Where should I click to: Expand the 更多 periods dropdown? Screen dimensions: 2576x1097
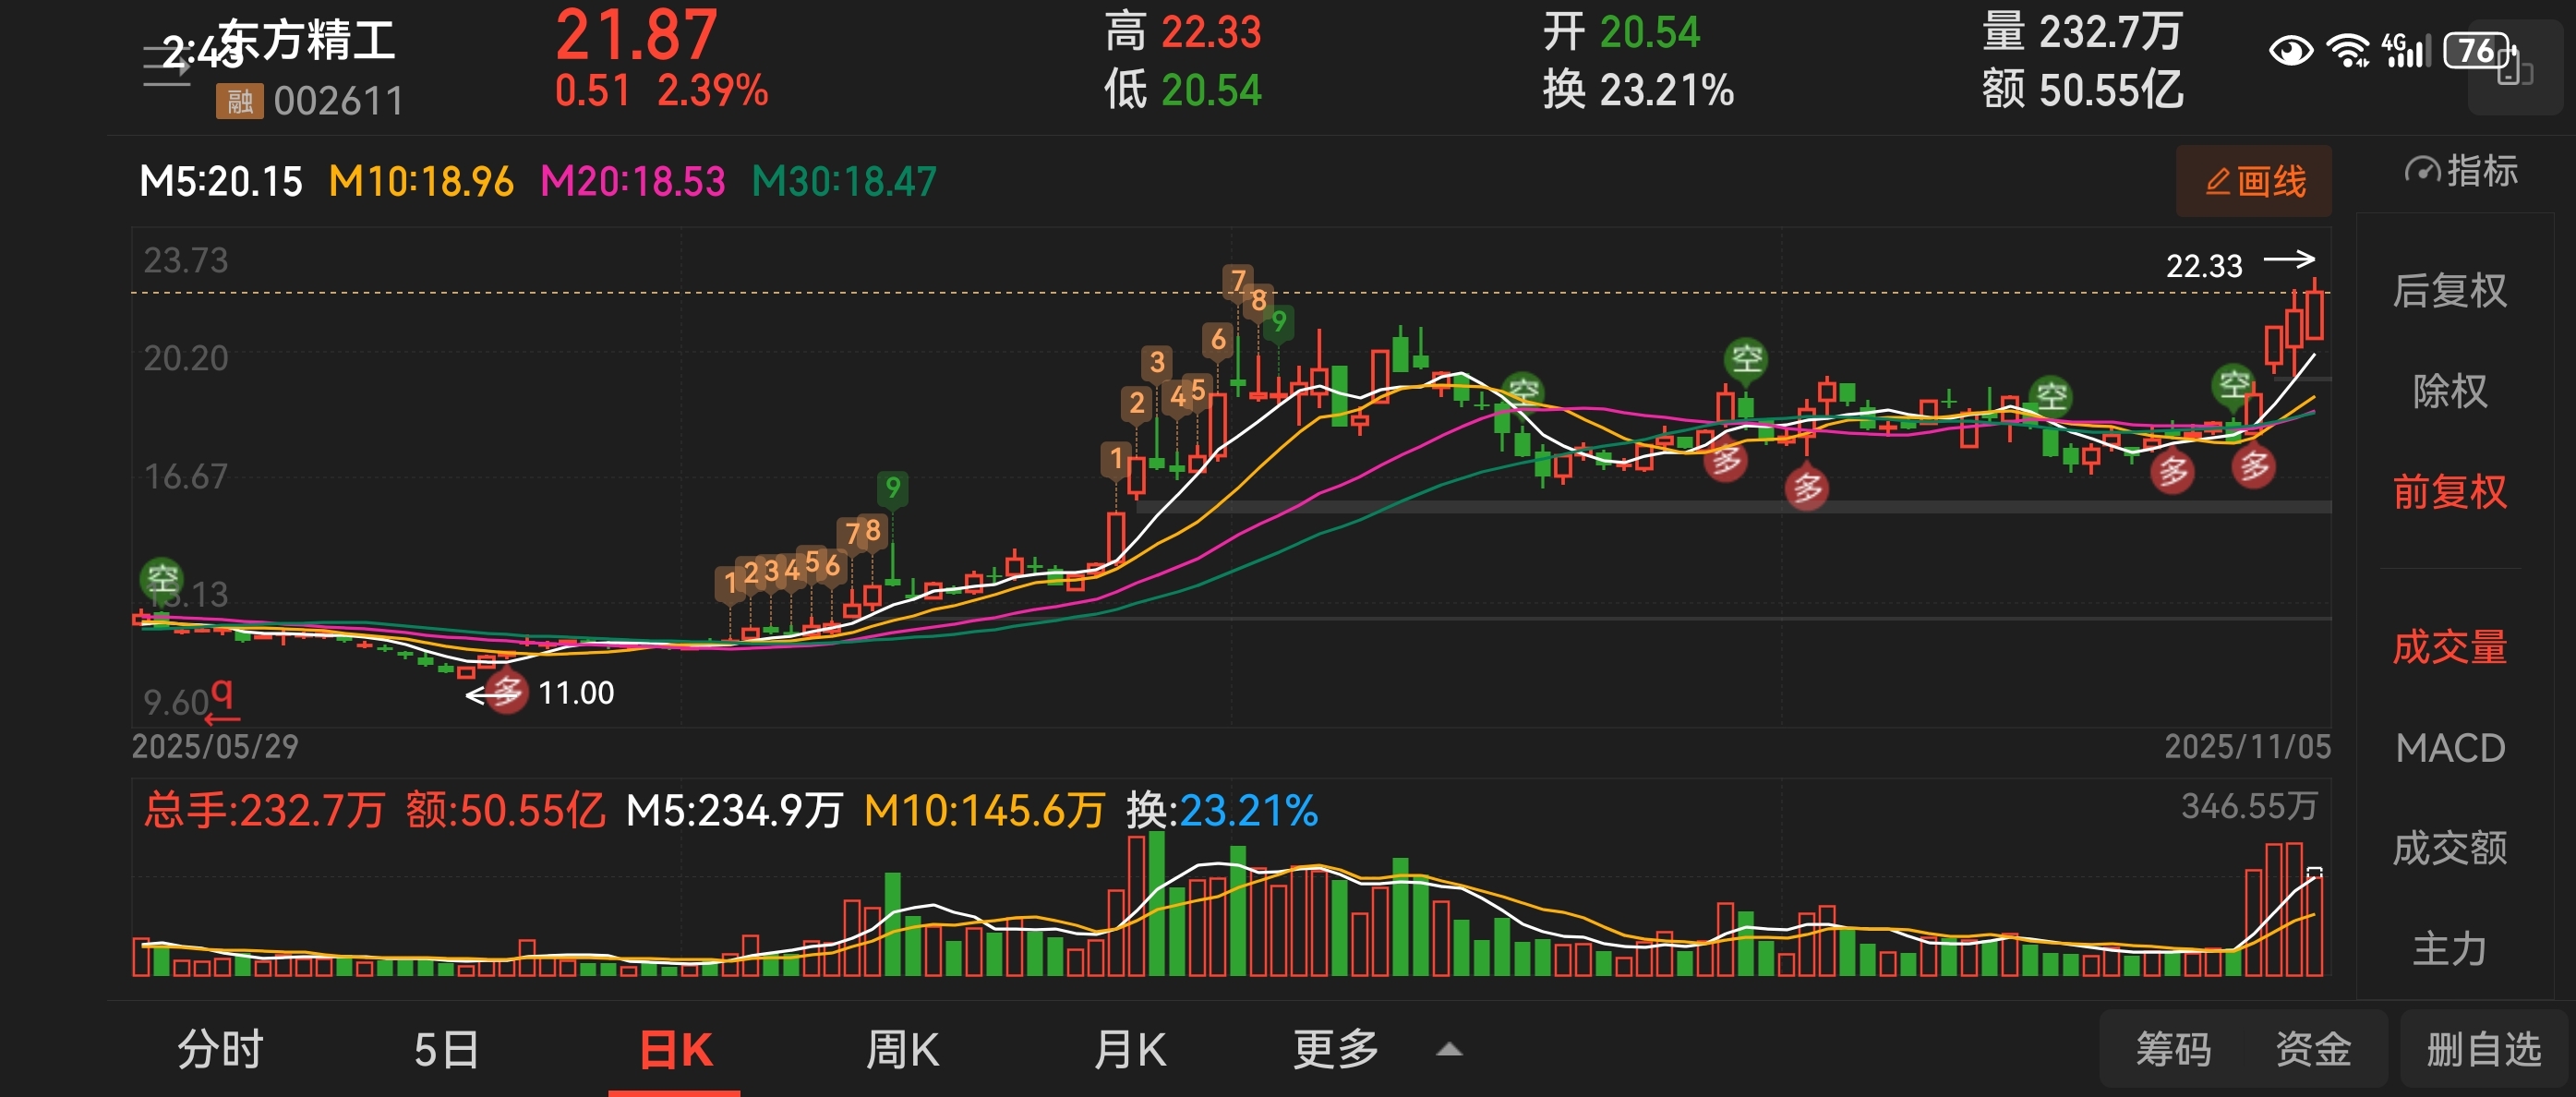click(1335, 1049)
